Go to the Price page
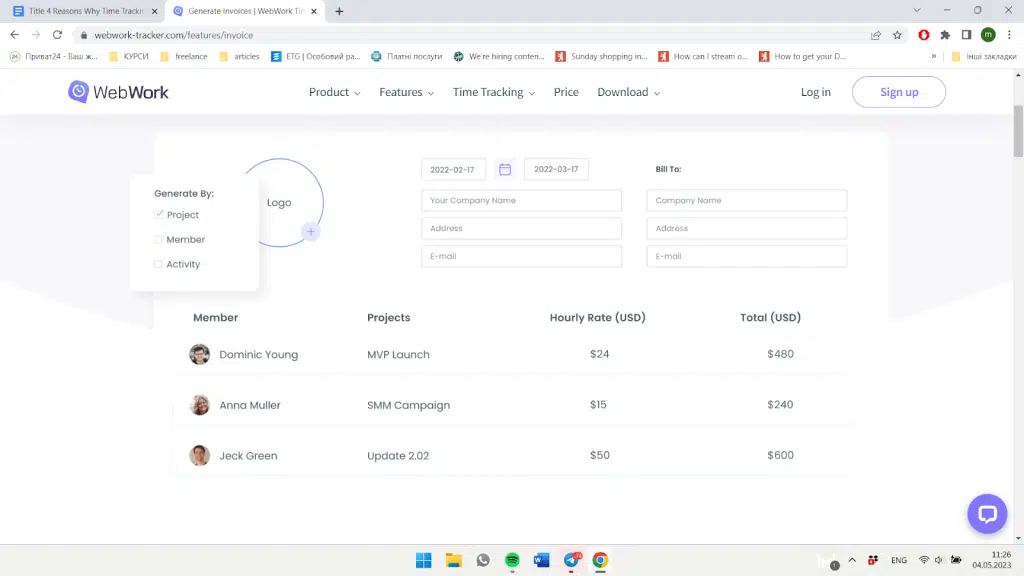Viewport: 1024px width, 576px height. tap(566, 92)
